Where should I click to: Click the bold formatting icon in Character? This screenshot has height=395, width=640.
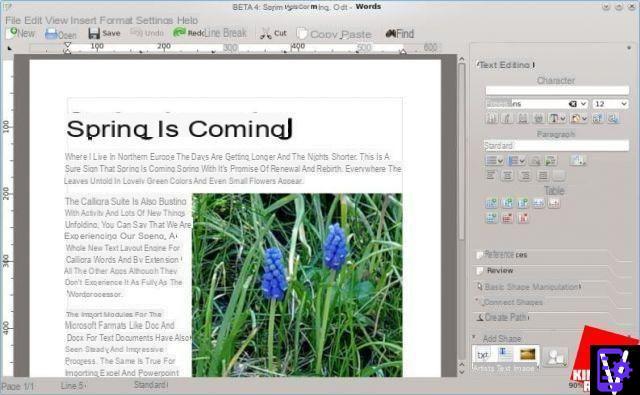(x=491, y=118)
